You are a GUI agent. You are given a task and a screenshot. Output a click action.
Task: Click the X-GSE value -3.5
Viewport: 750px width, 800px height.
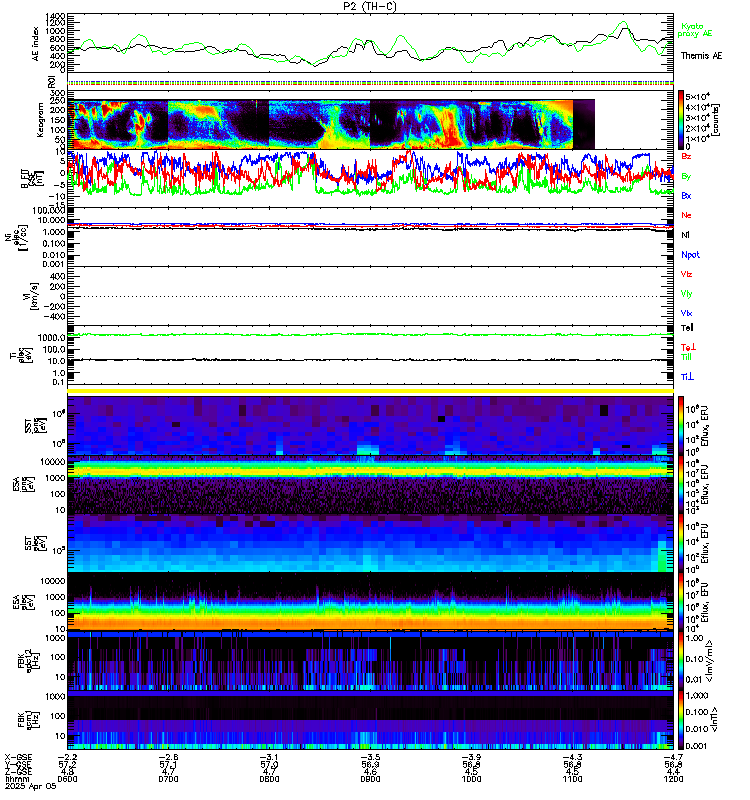tap(370, 757)
